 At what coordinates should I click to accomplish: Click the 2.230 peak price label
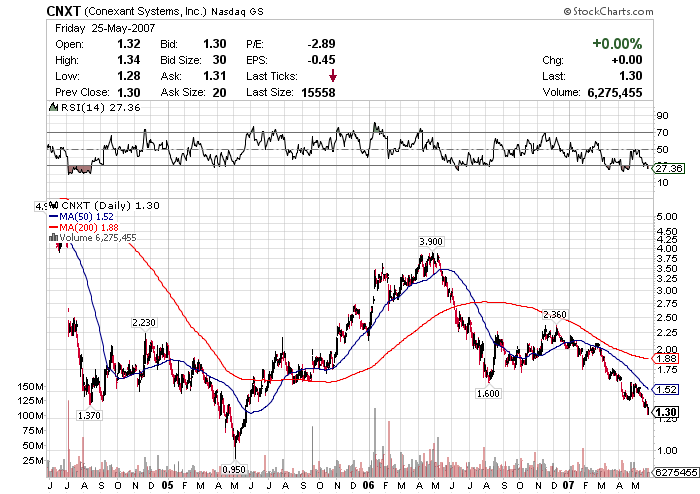[x=144, y=322]
